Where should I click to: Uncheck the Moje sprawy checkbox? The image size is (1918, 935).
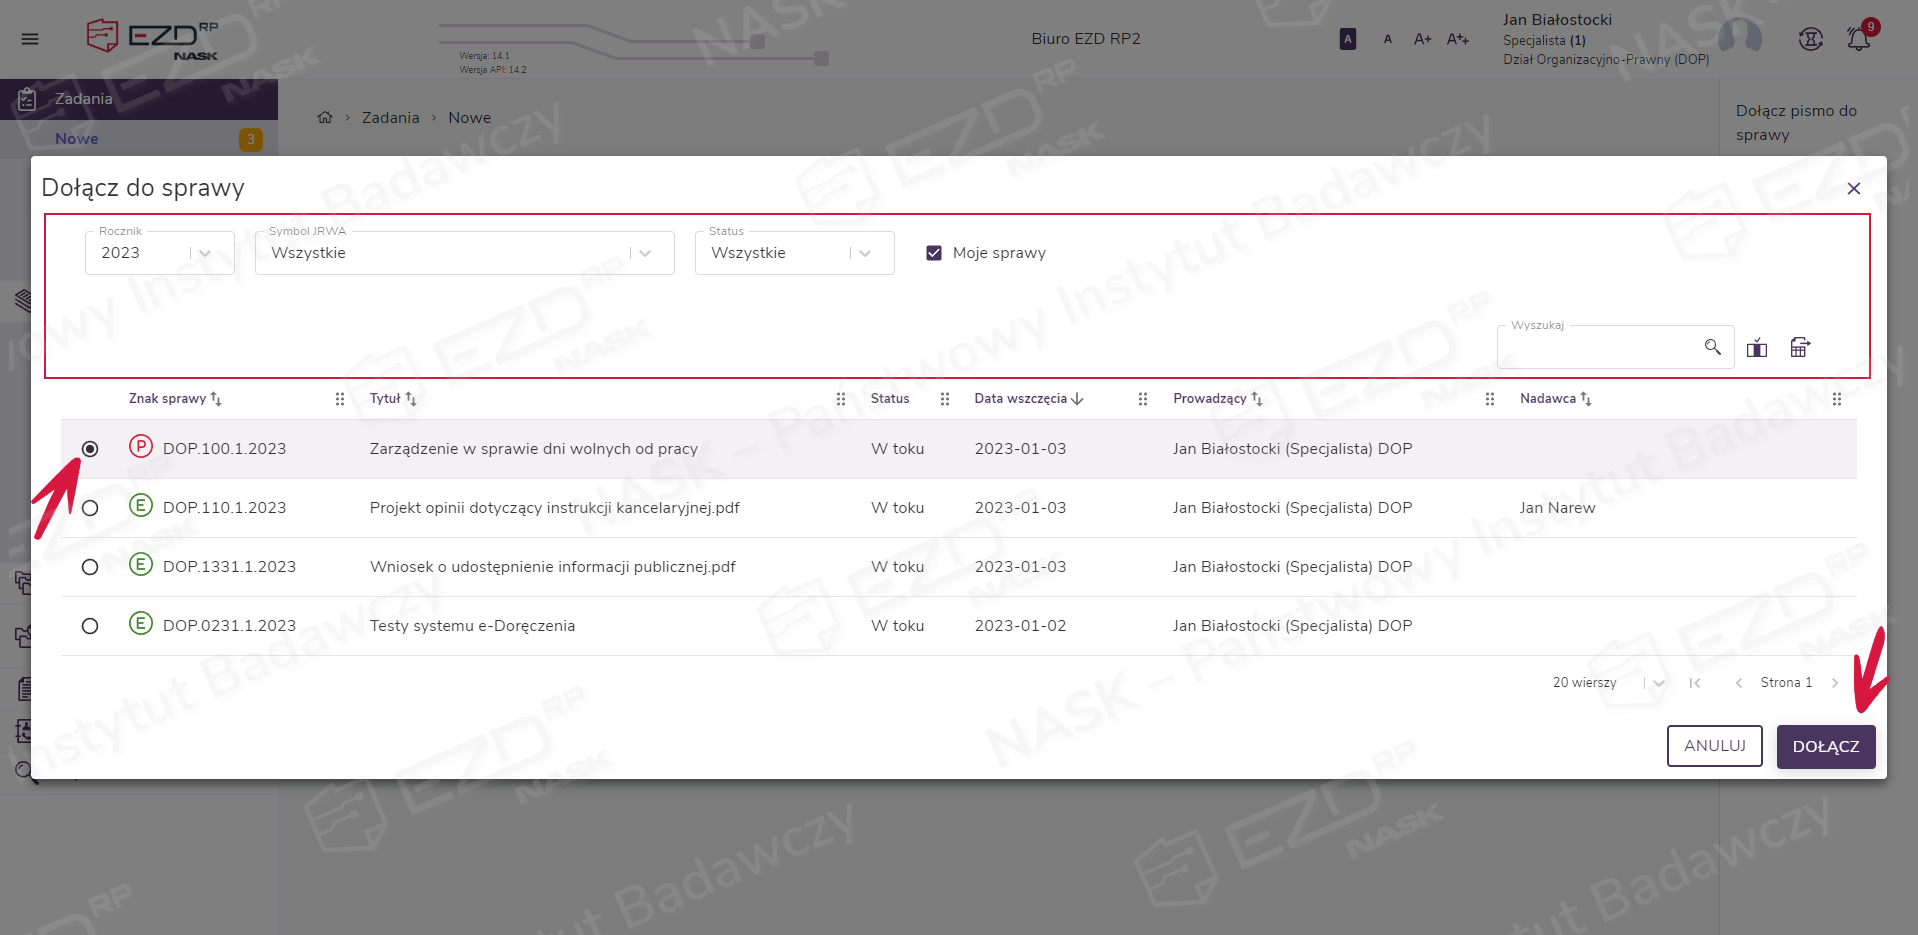[934, 253]
